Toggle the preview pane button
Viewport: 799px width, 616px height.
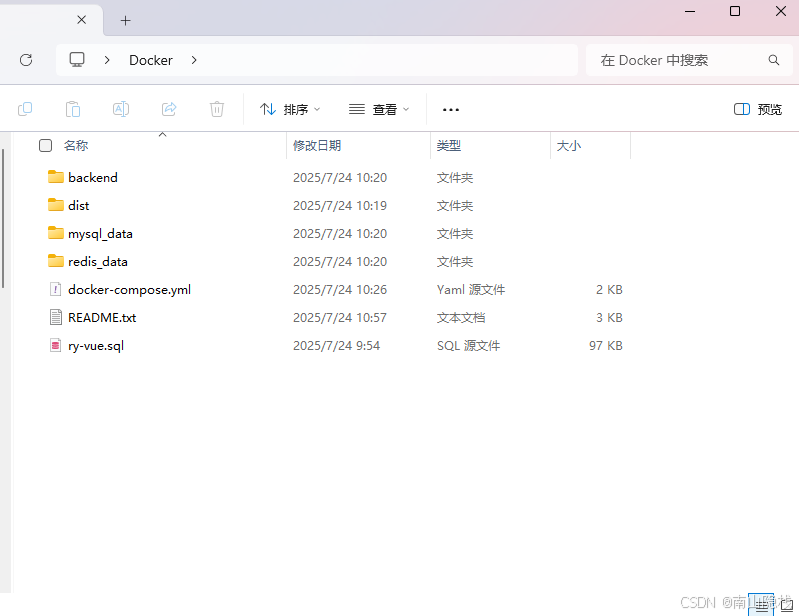tap(757, 109)
